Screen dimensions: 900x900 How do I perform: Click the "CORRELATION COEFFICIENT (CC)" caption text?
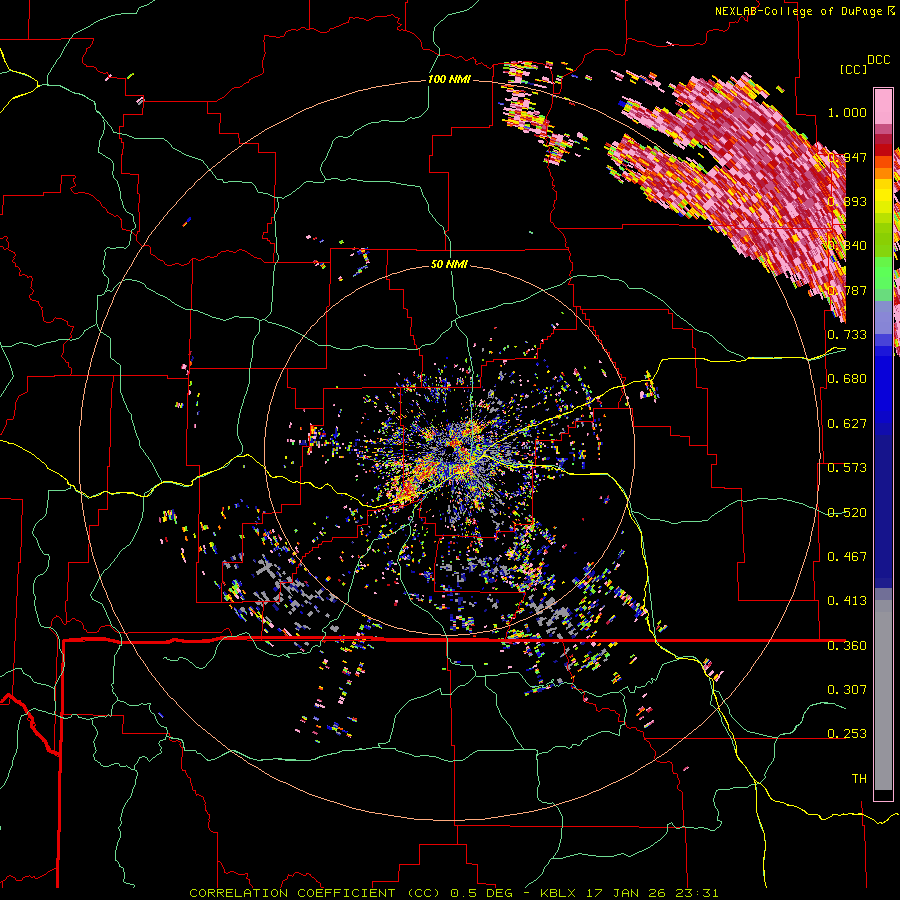coord(315,893)
